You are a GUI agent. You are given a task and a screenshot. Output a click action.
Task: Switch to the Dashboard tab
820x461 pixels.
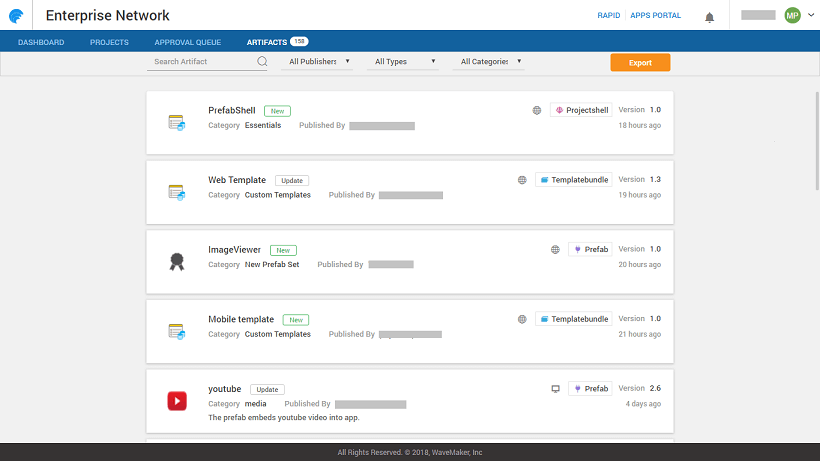(41, 42)
